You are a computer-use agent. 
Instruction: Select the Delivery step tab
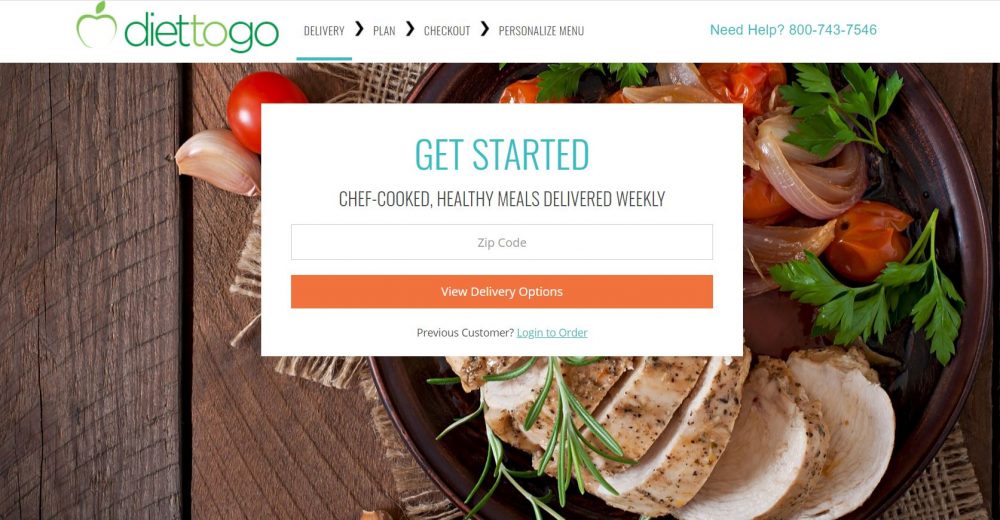[x=324, y=31]
